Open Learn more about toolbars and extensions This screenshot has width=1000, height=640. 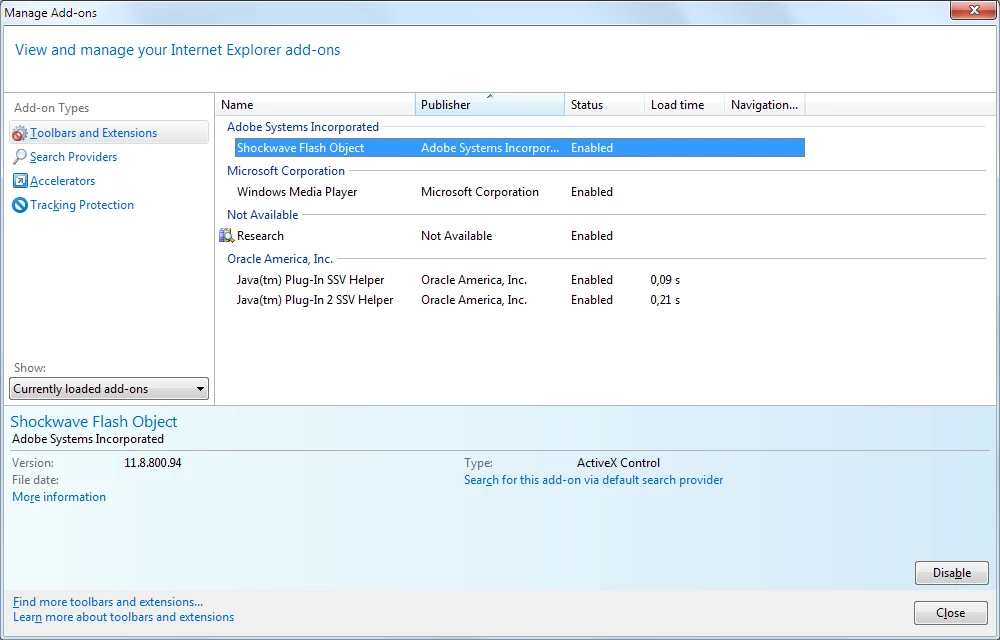click(x=123, y=617)
